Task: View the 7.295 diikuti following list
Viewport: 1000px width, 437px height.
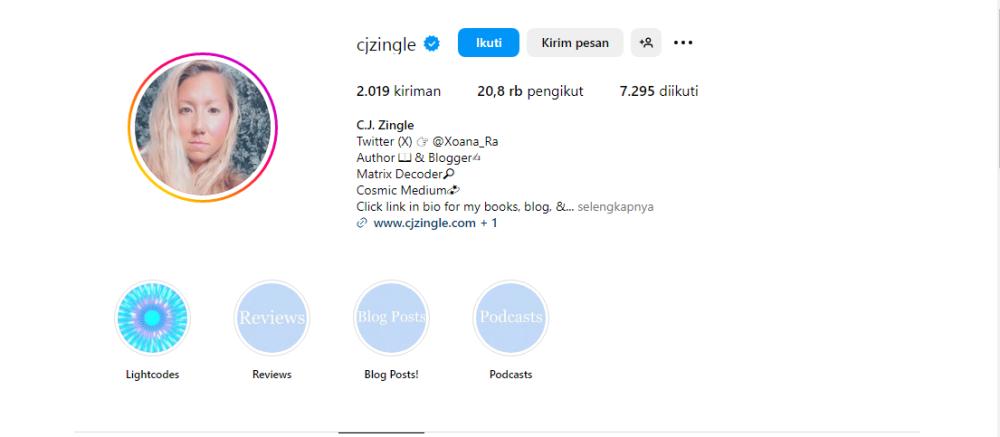Action: (x=659, y=91)
